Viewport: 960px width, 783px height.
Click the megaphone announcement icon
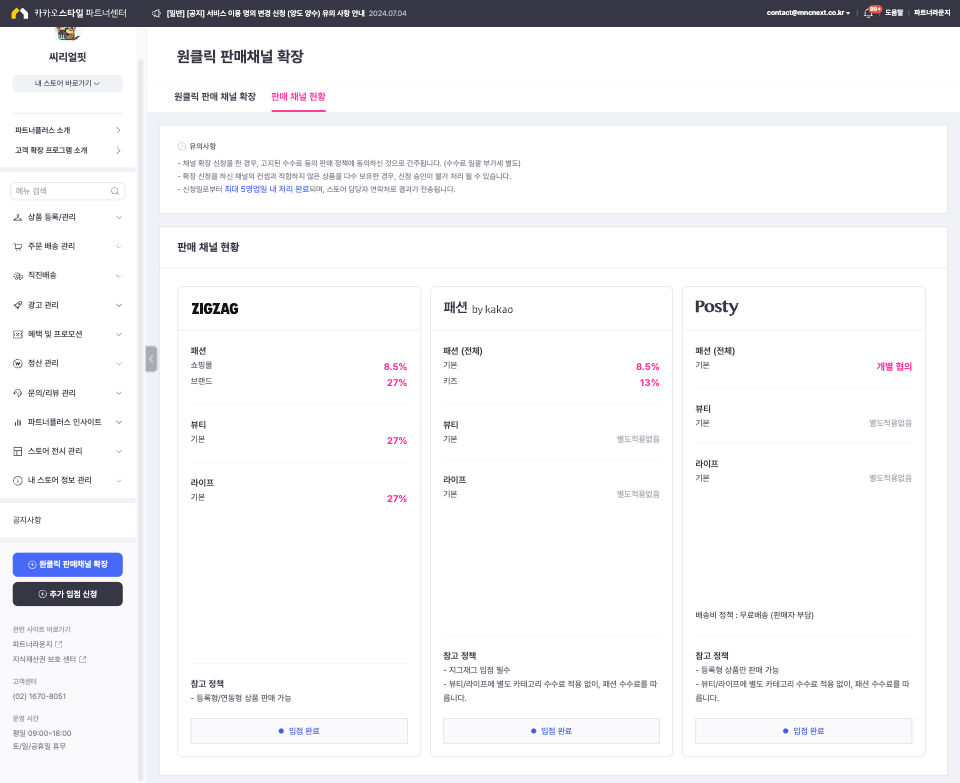[156, 13]
